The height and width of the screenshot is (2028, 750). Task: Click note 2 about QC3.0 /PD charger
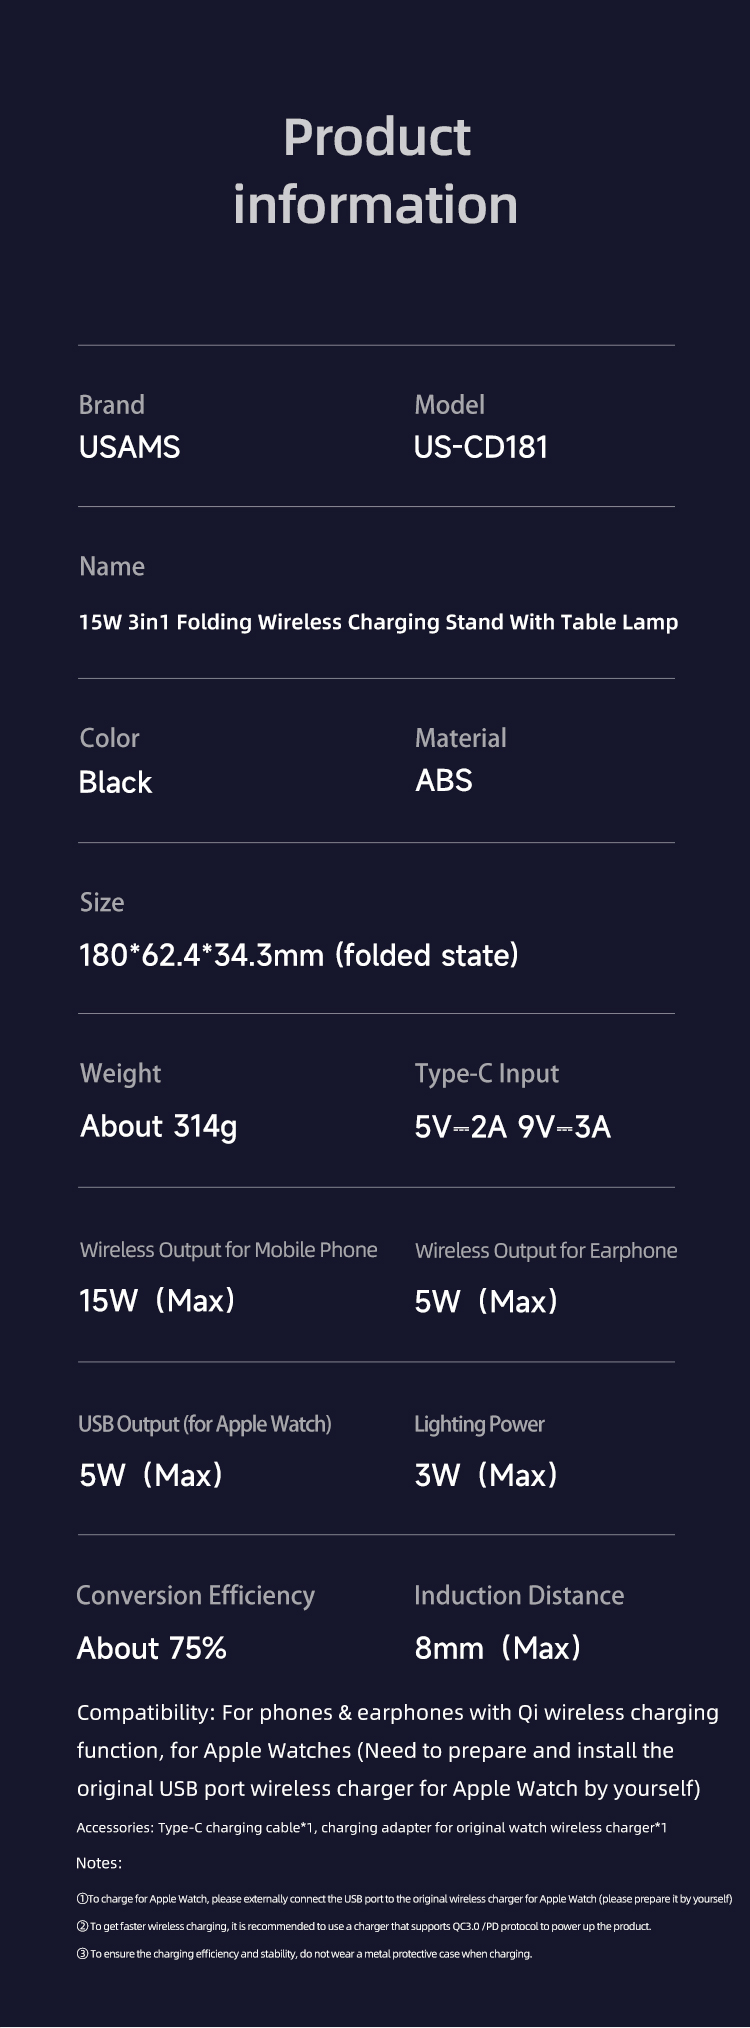pyautogui.click(x=364, y=1926)
